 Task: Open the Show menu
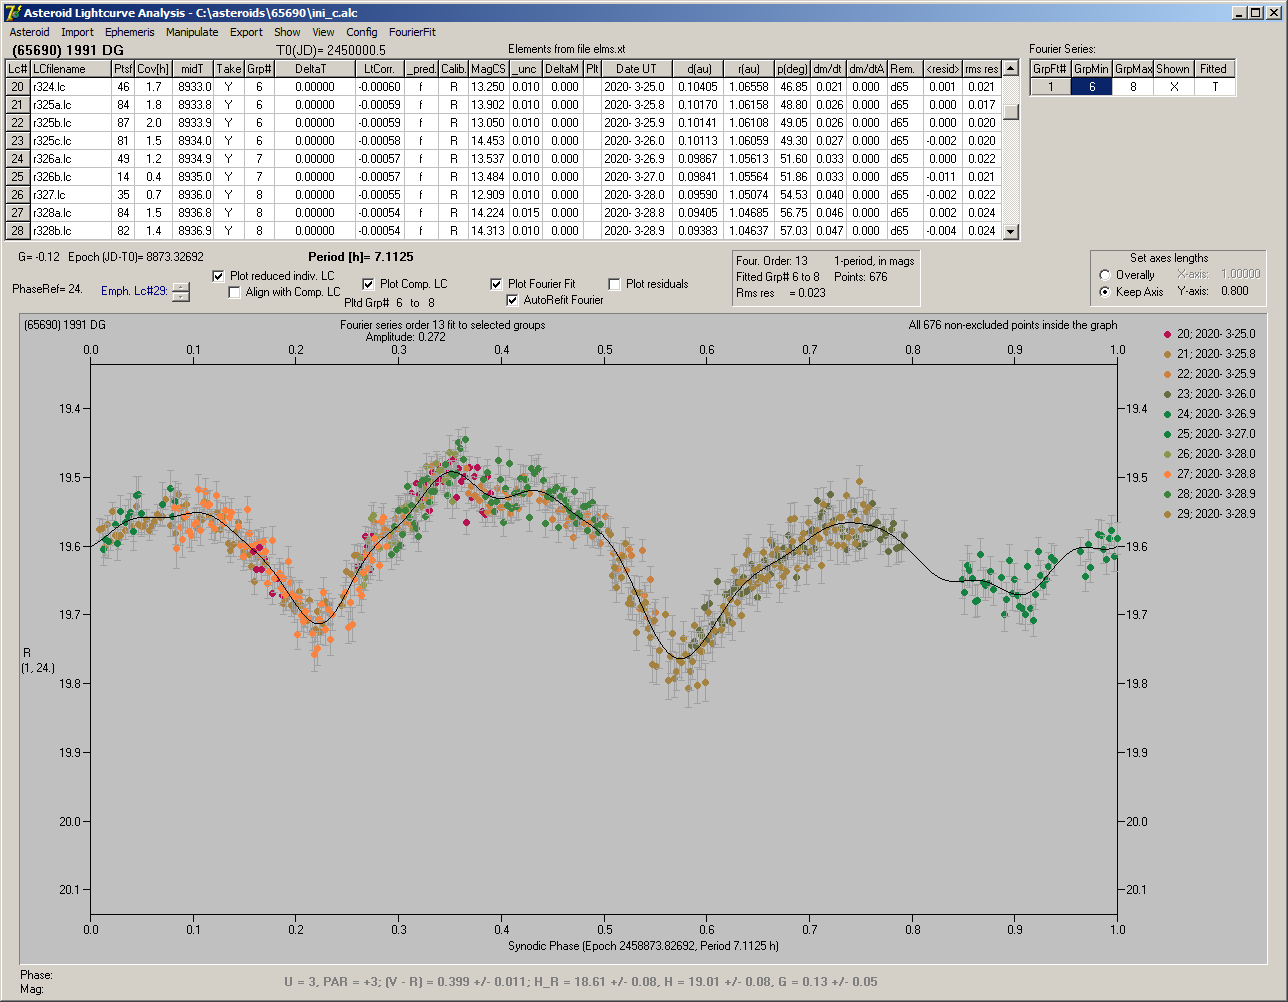tap(287, 32)
